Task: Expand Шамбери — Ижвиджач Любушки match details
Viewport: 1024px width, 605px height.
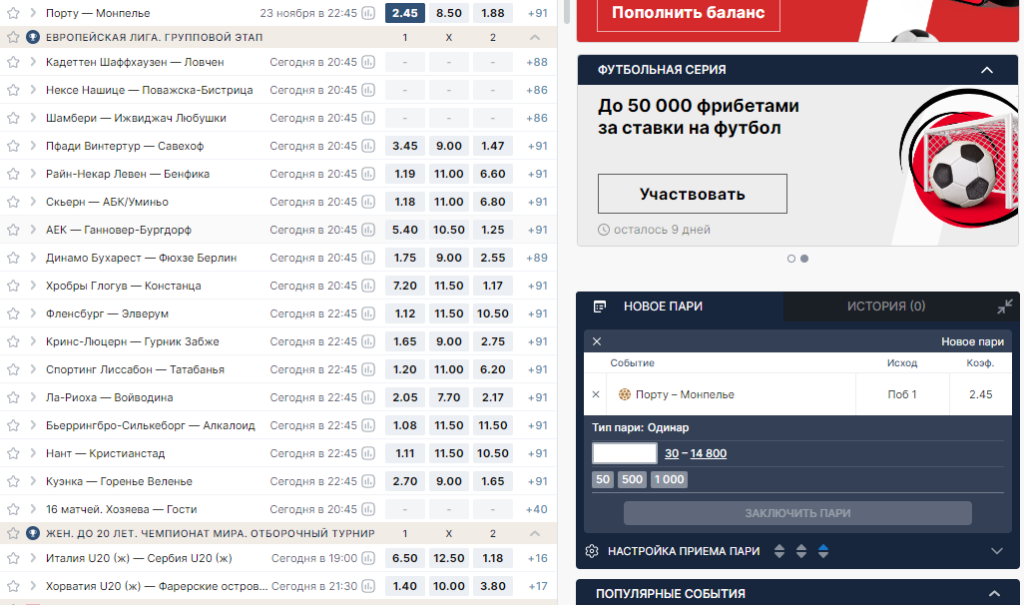Action: [33, 118]
